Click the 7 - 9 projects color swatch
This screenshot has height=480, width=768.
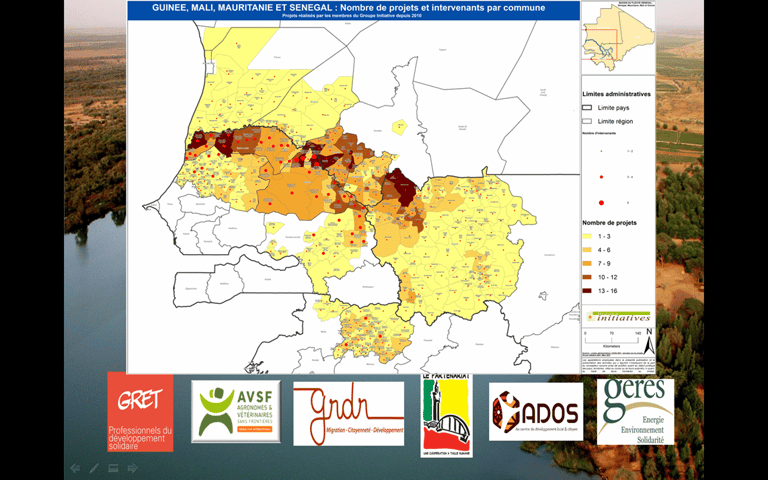pos(587,264)
